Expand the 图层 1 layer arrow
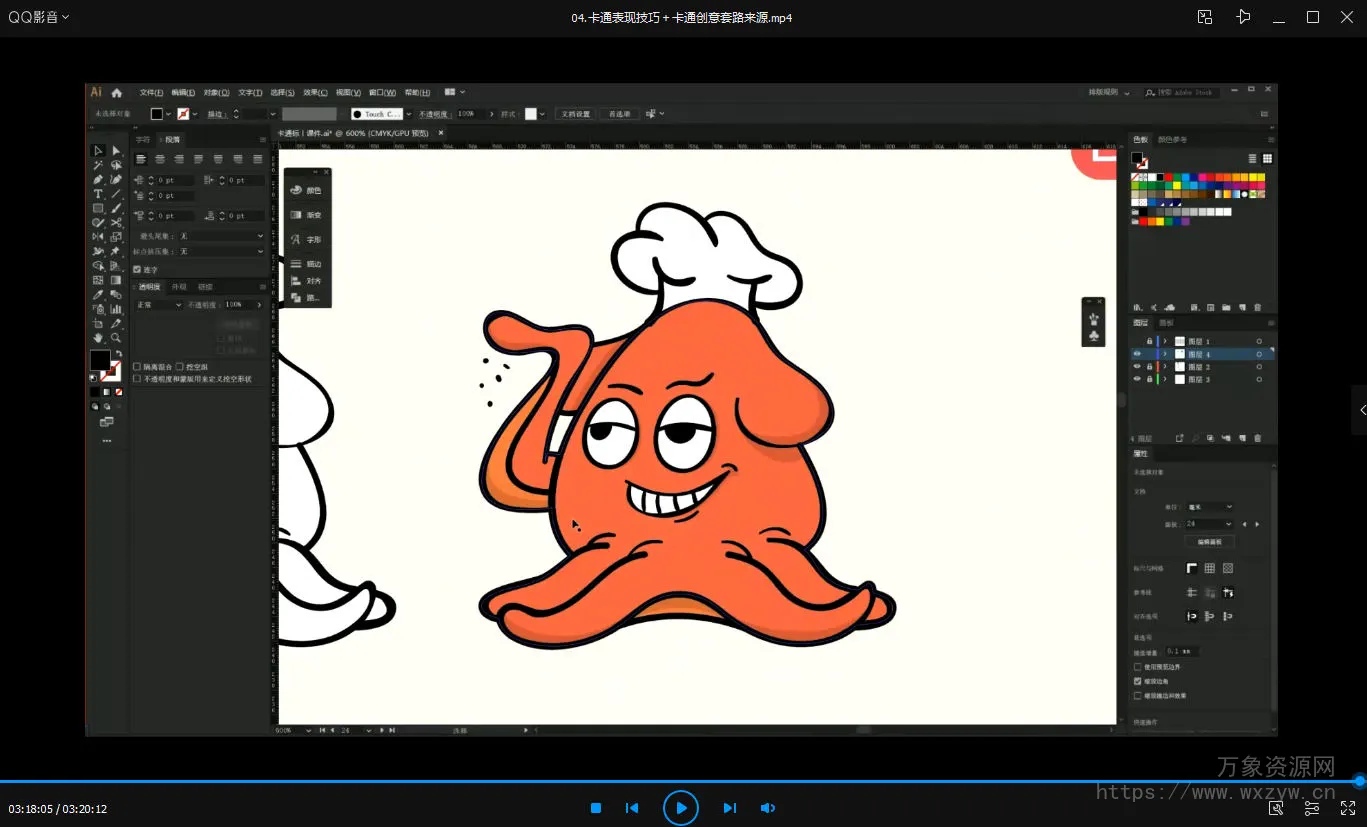Screen dimensions: 1367x827 click(x=1165, y=342)
